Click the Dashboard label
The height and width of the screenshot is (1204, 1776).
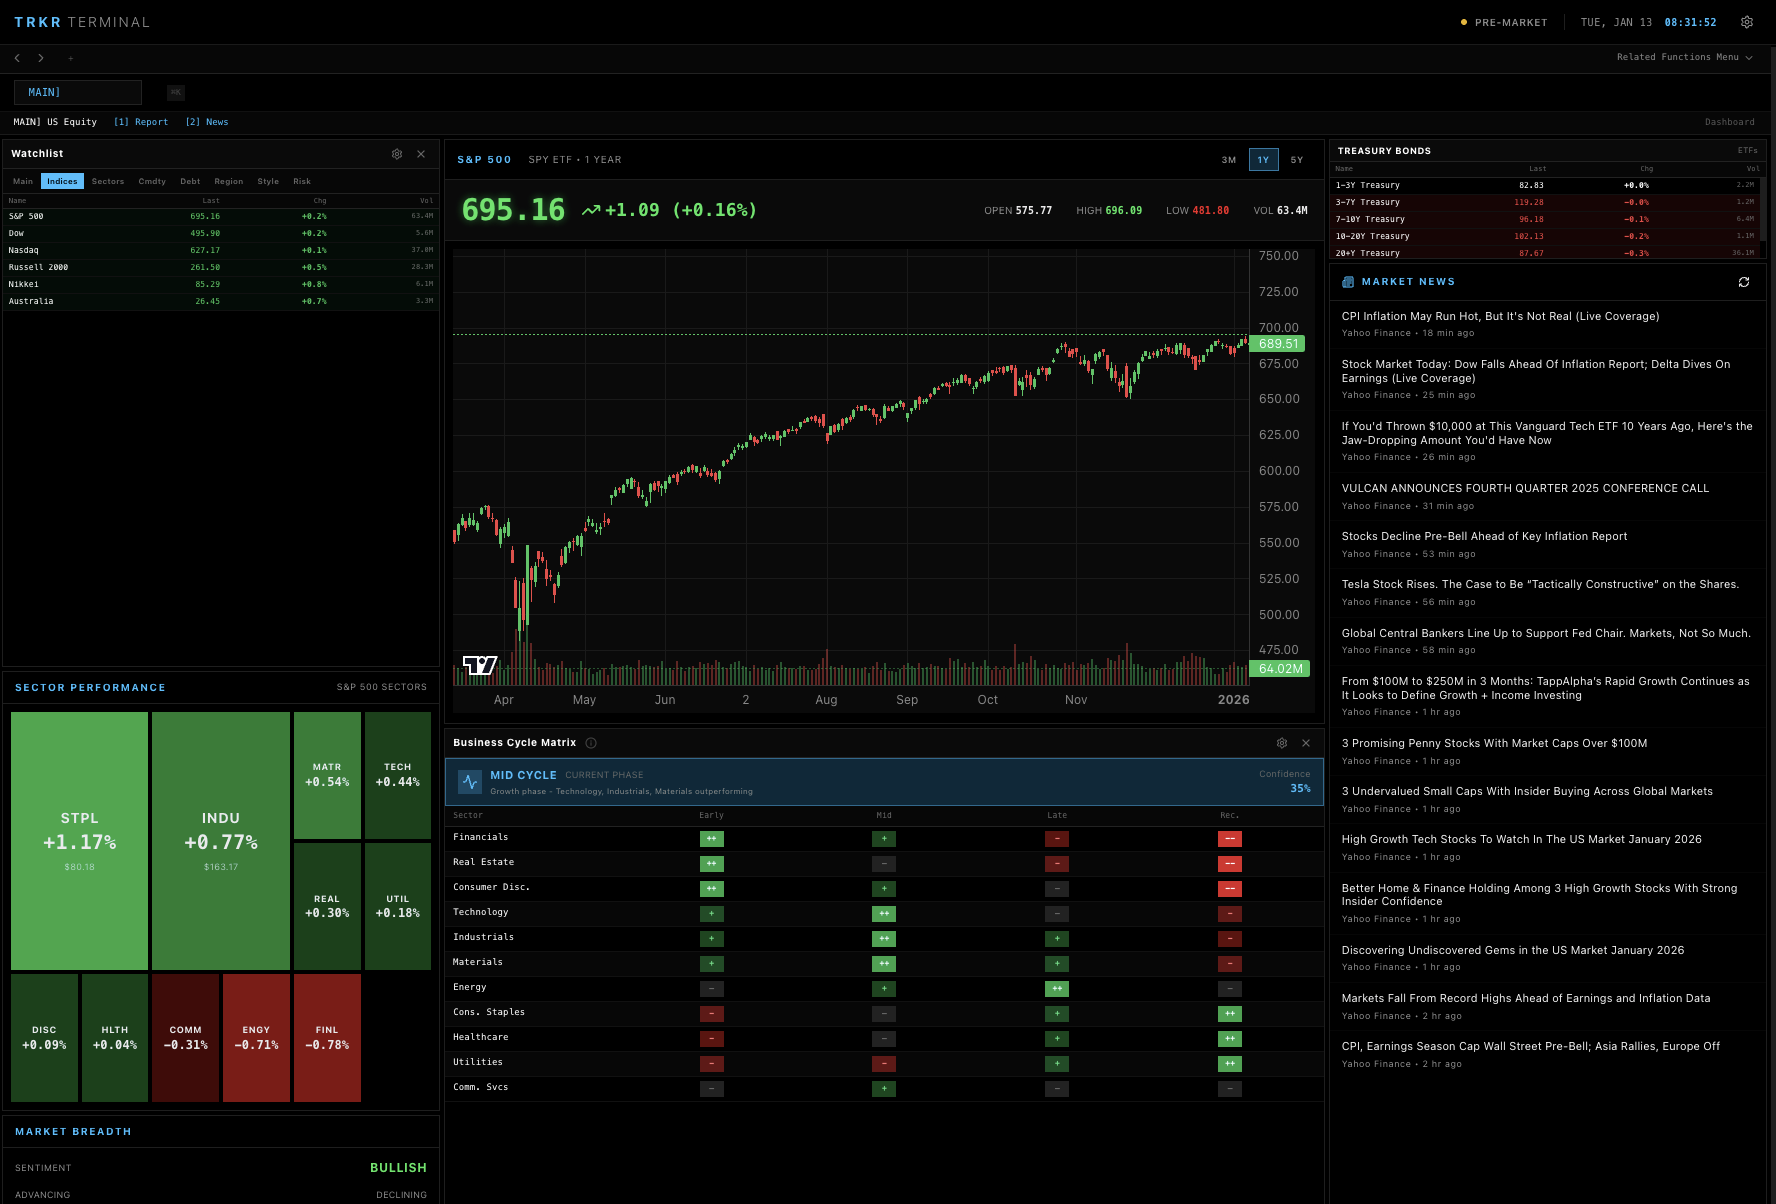(x=1730, y=121)
